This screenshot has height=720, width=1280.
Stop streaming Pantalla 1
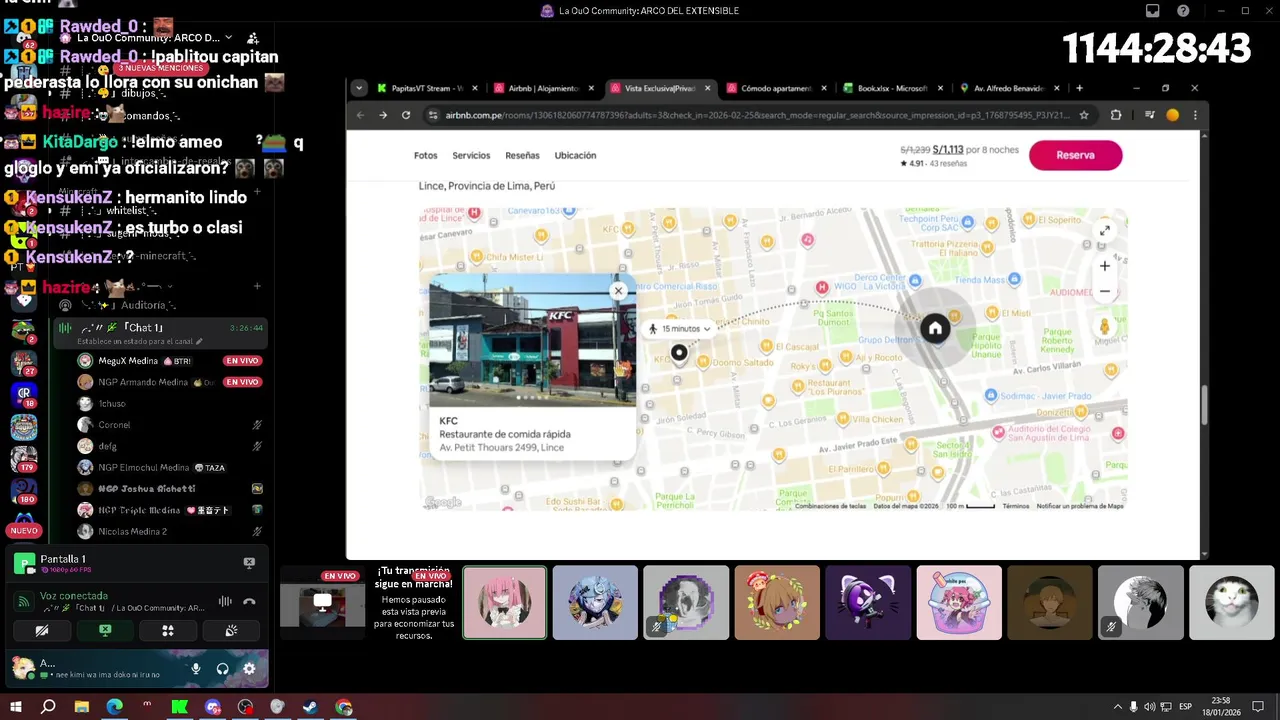tap(249, 563)
